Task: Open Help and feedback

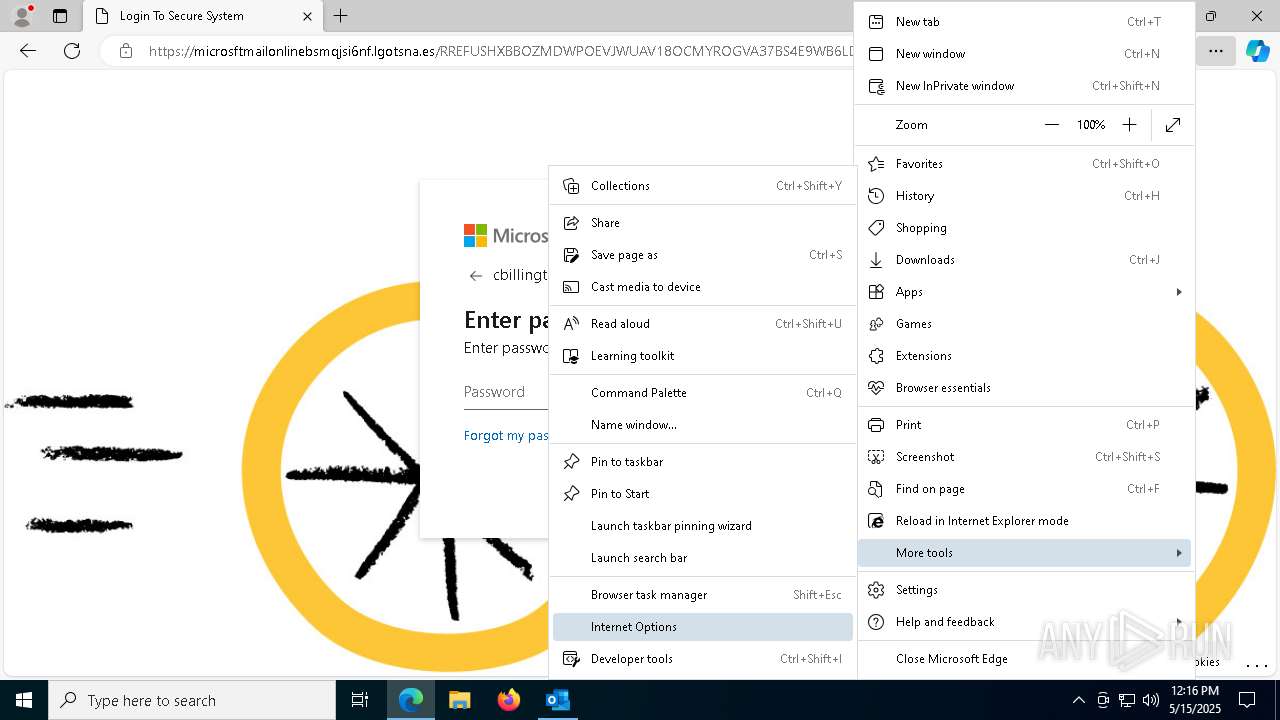Action: tap(1024, 622)
